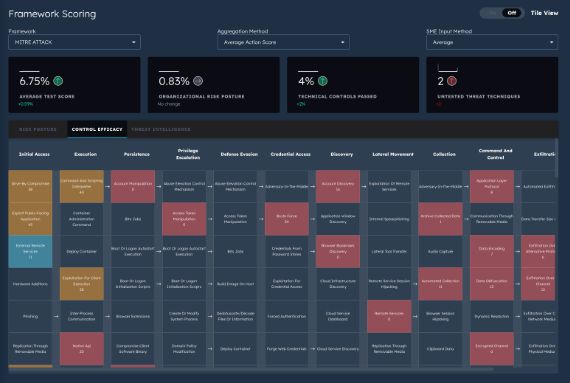The width and height of the screenshot is (570, 383).
Task: Click the Defense Evasion column header
Action: [239, 154]
